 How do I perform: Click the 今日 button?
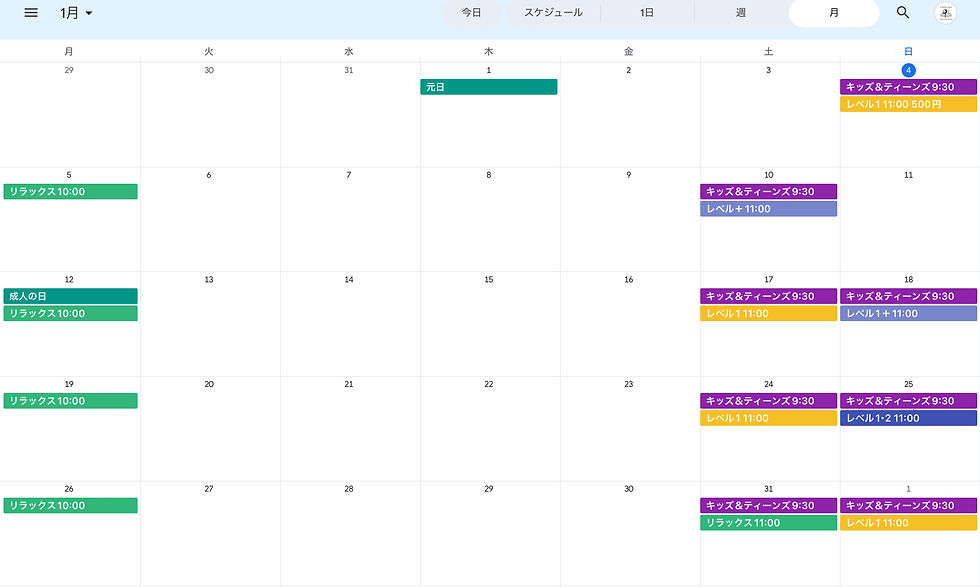tap(471, 13)
